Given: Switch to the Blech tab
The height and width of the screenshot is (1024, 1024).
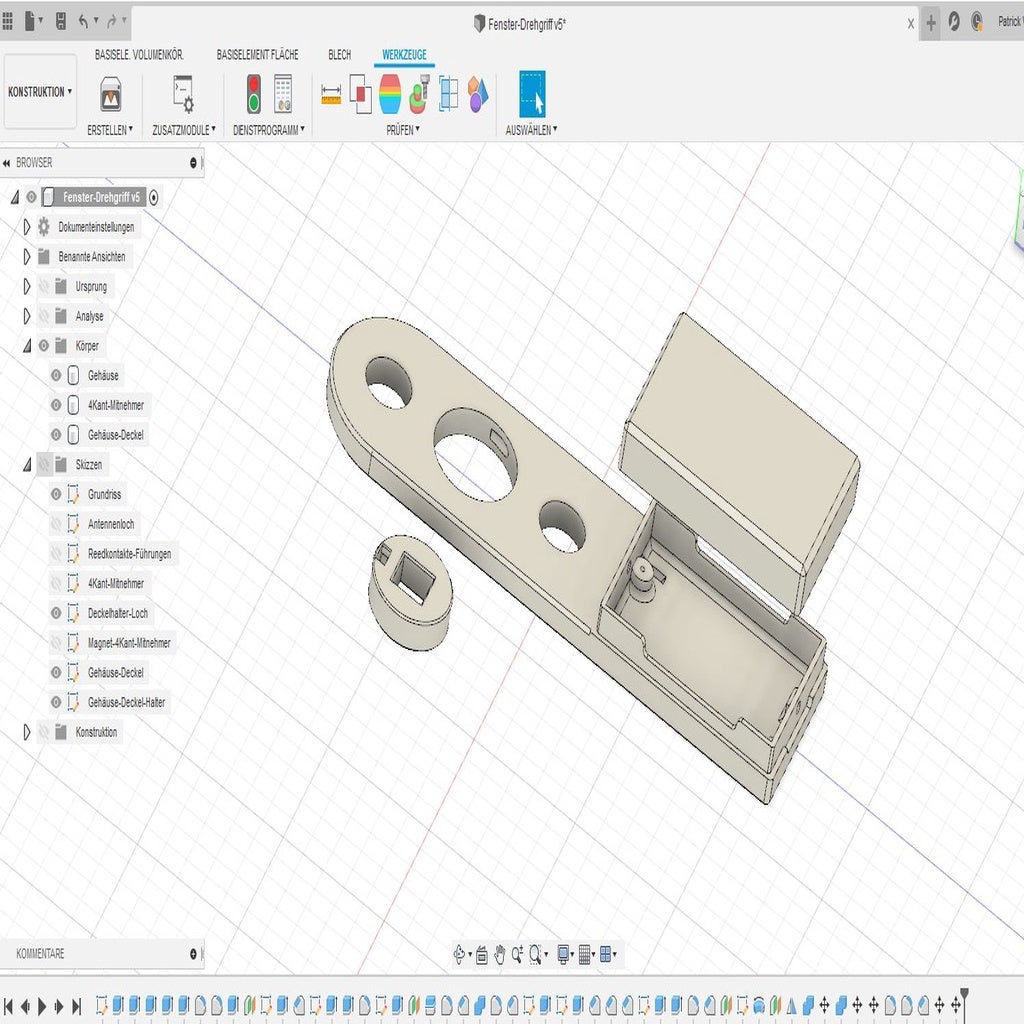Looking at the screenshot, I should (339, 55).
